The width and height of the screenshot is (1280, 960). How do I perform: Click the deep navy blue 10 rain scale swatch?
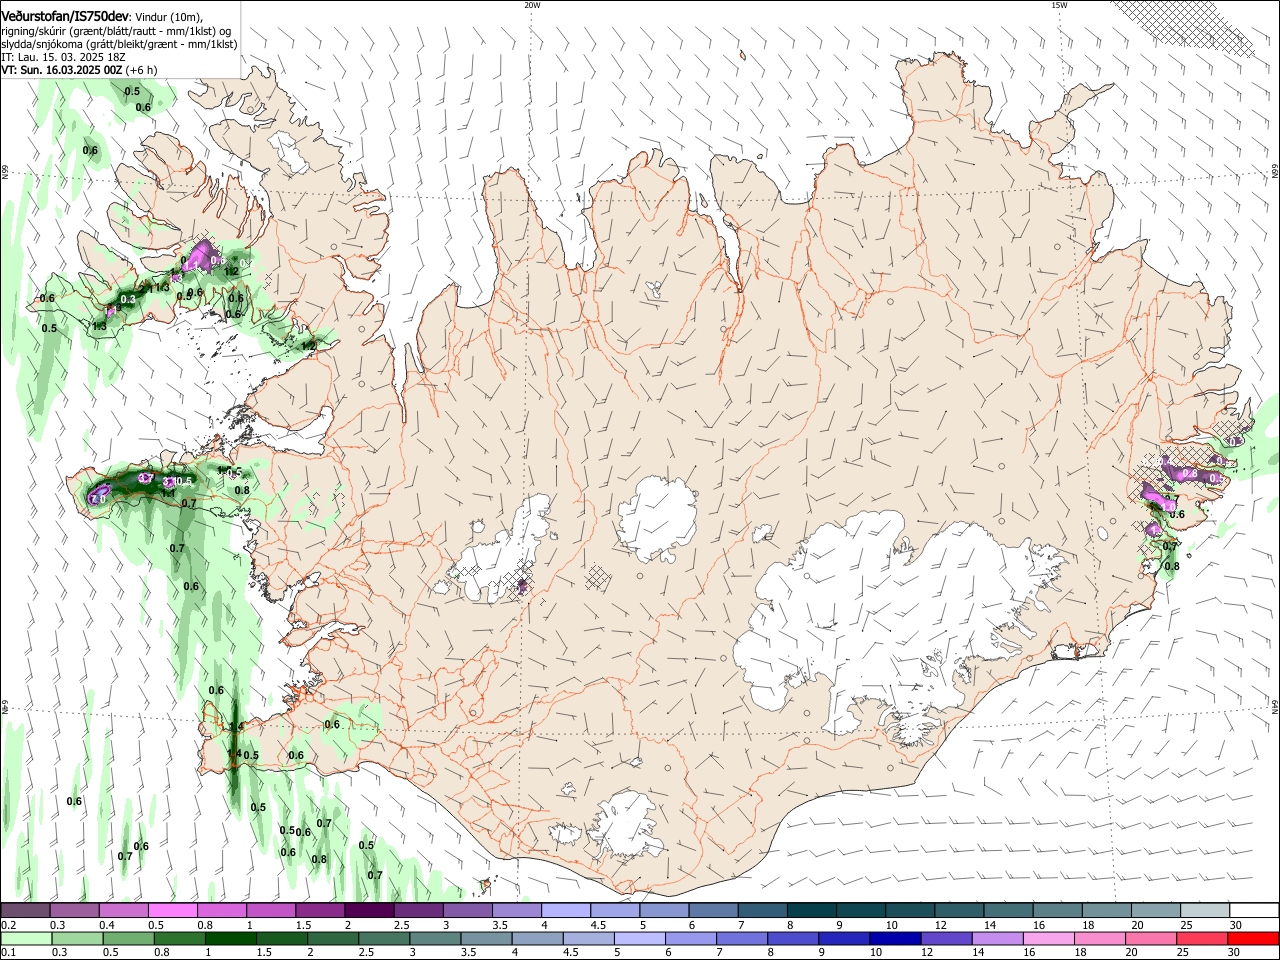point(894,938)
